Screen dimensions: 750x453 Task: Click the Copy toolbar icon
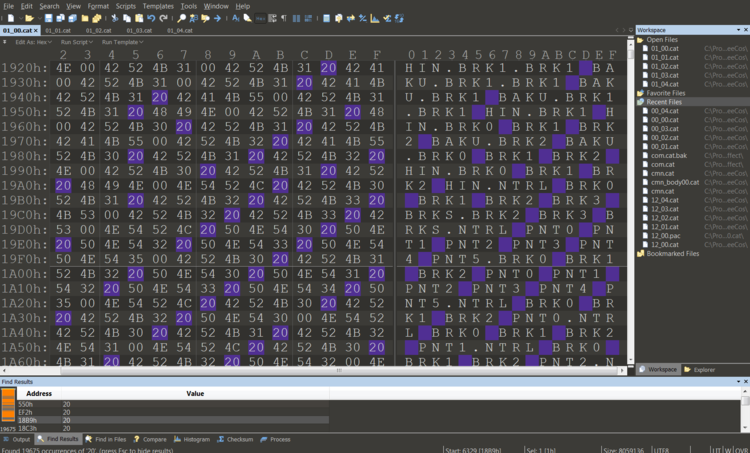[127, 18]
